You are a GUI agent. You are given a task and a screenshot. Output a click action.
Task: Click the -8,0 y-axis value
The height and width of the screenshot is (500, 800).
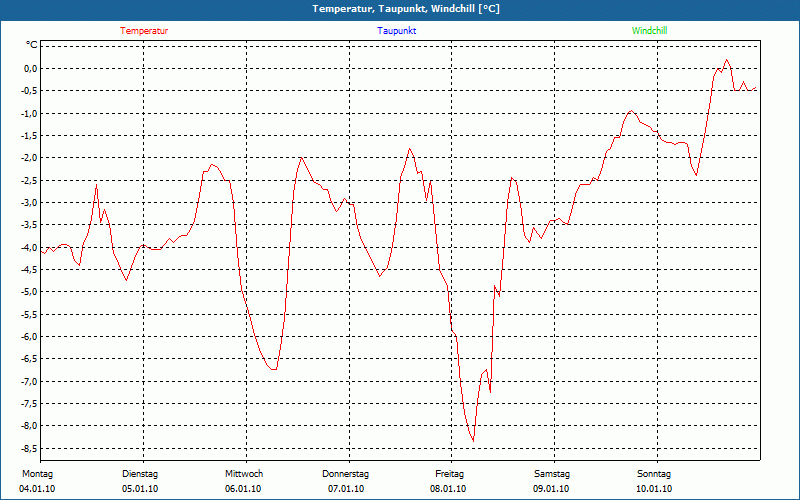29,426
